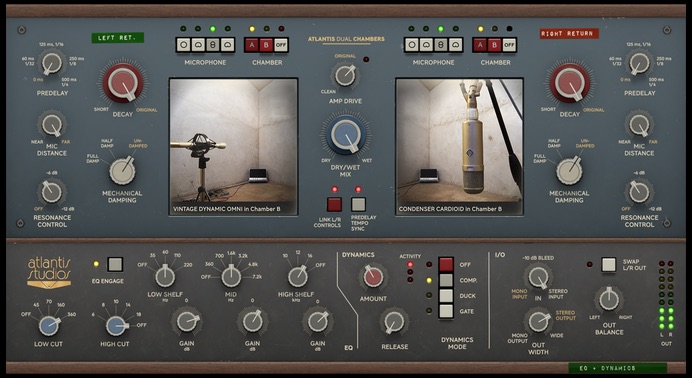Click the Vintage Dynamic Omni chamber image
The width and height of the screenshot is (692, 378).
[x=233, y=146]
